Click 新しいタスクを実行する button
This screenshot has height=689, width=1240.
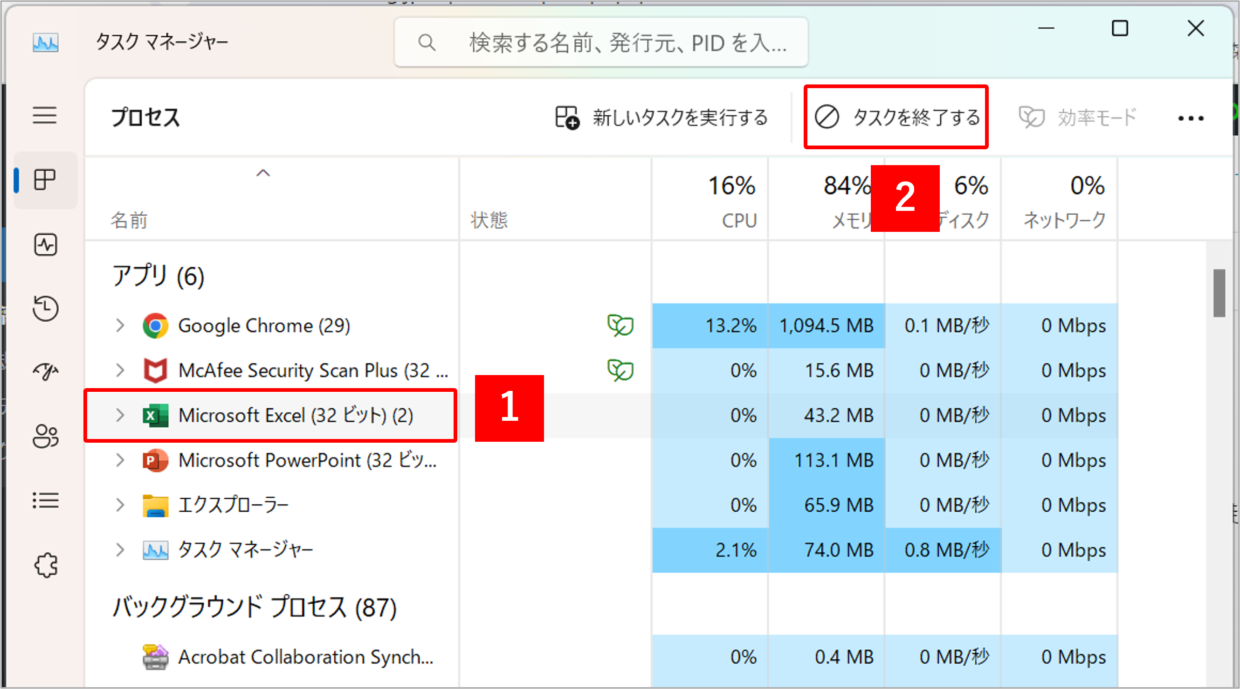pos(662,118)
